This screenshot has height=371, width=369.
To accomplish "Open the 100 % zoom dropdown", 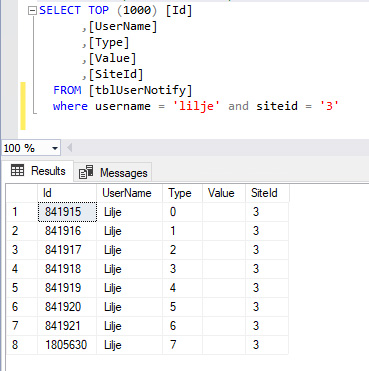I will (x=55, y=148).
